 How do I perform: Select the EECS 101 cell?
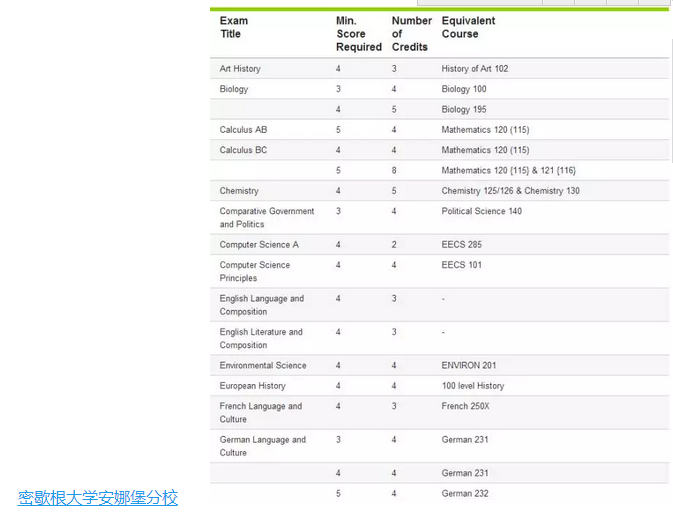[461, 265]
